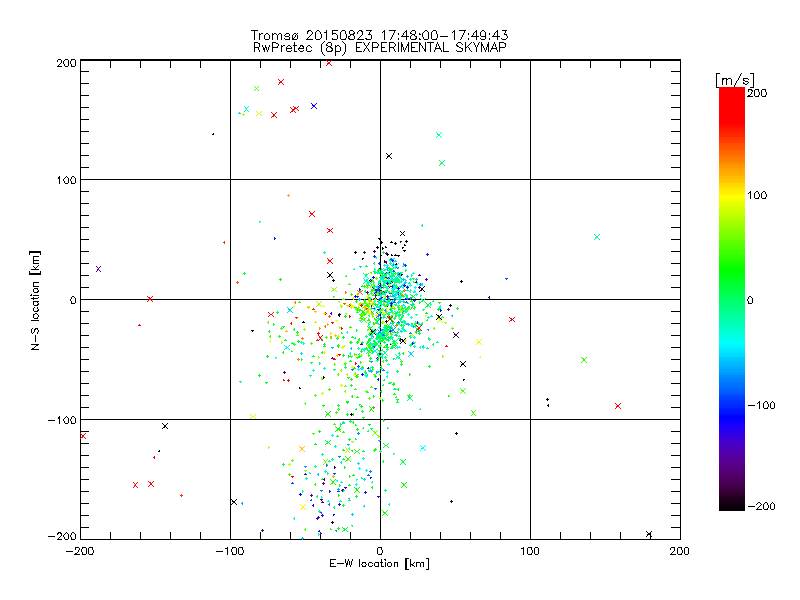Image resolution: width=800 pixels, height=600 pixels.
Task: Click the 200 tick label on E-W axis
Action: pyautogui.click(x=680, y=551)
